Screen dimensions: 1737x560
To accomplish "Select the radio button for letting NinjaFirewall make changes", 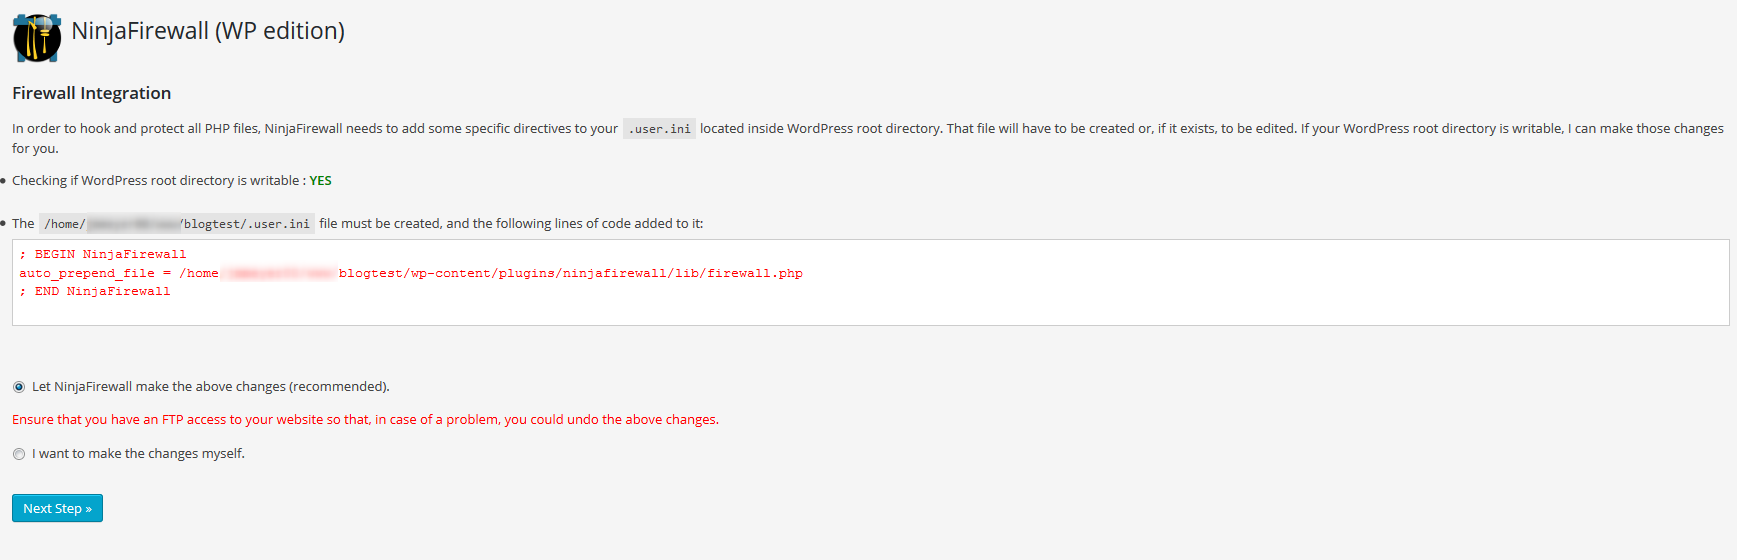I will coord(19,387).
